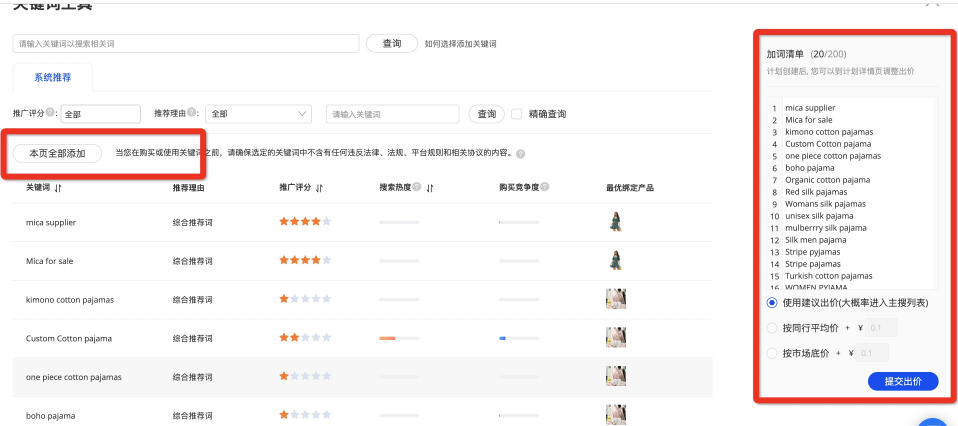The height and width of the screenshot is (426, 958).
Task: Sort the table by 关键词 column
Action: 58,188
